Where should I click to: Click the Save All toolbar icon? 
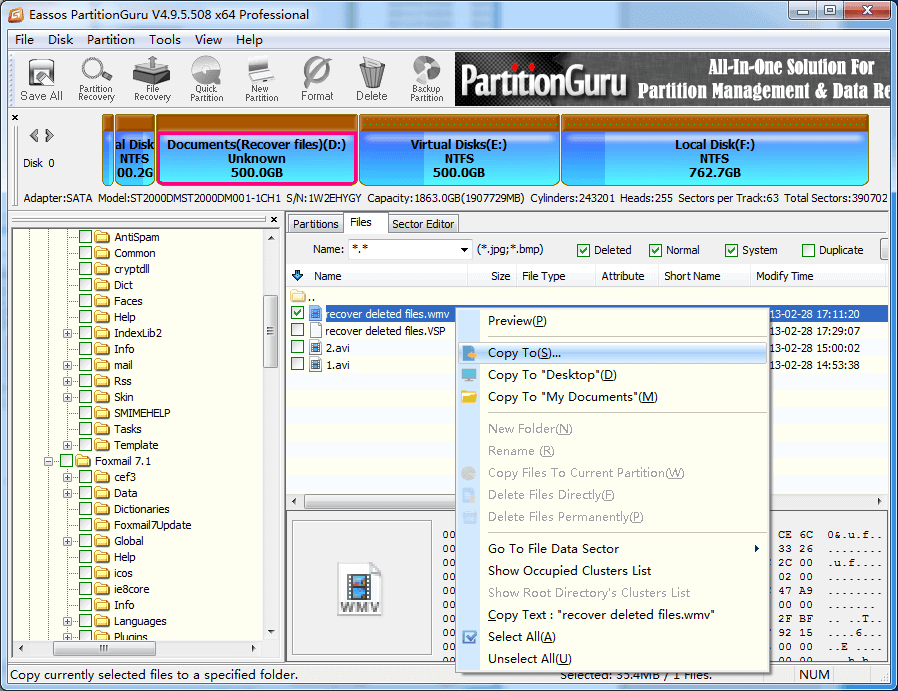pos(41,79)
